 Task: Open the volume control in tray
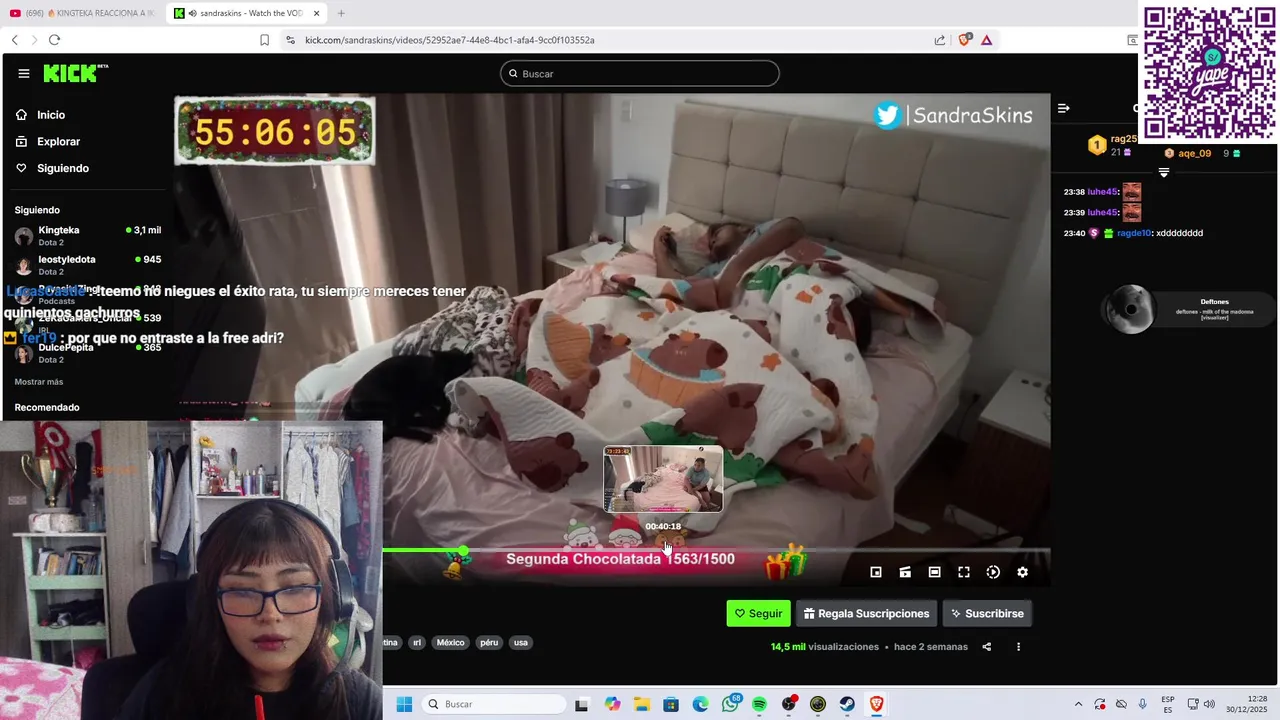pos(1209,704)
